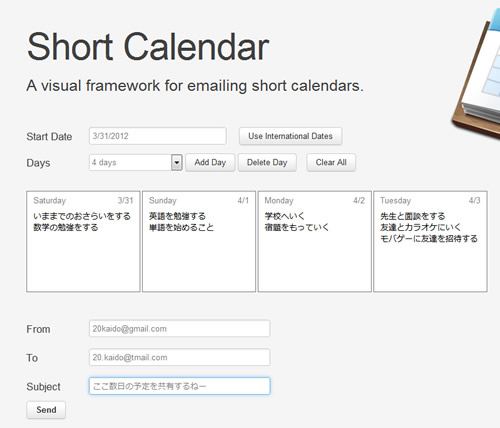Click the Send button

point(46,410)
